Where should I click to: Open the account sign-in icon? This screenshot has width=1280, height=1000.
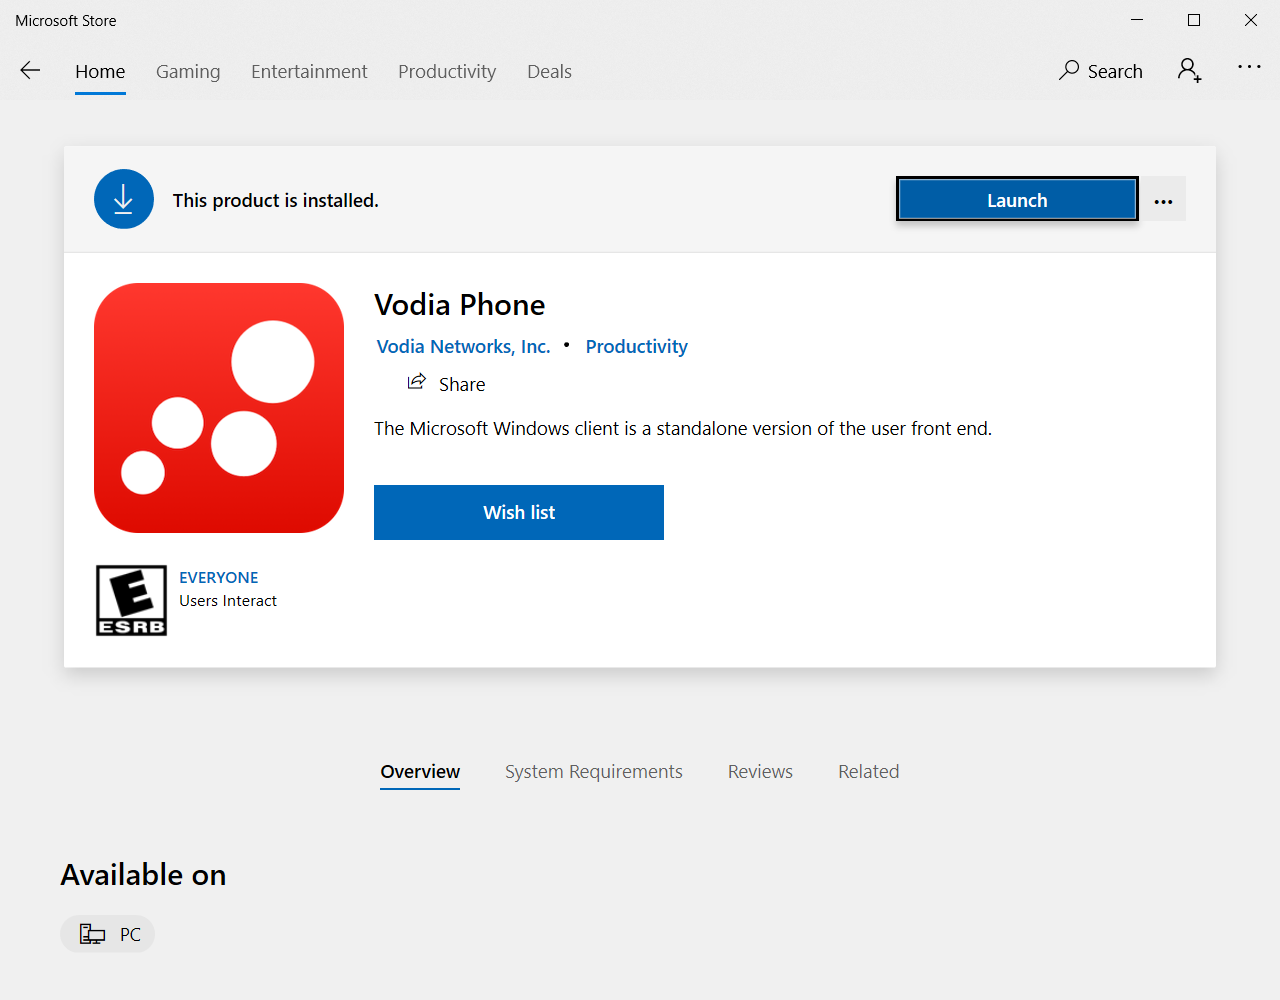pyautogui.click(x=1189, y=70)
